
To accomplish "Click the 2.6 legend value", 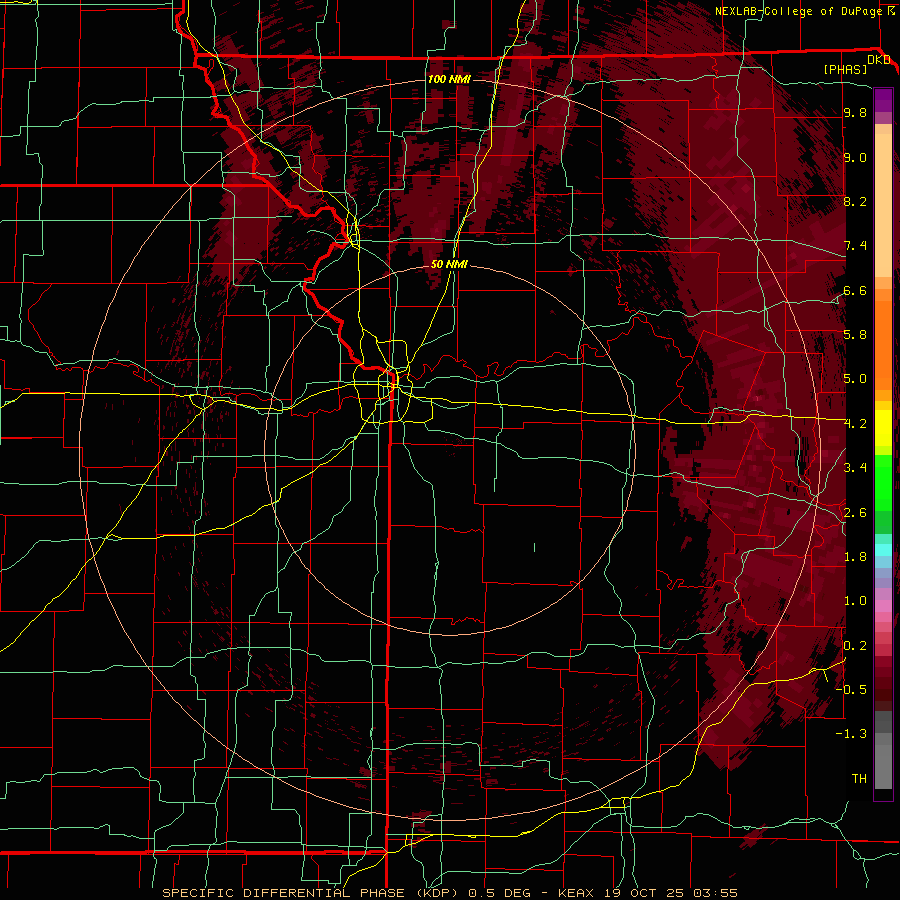I will pyautogui.click(x=855, y=513).
